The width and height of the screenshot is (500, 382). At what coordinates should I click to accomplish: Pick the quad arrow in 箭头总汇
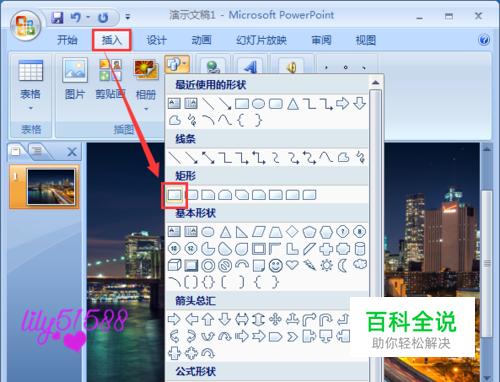pyautogui.click(x=275, y=319)
